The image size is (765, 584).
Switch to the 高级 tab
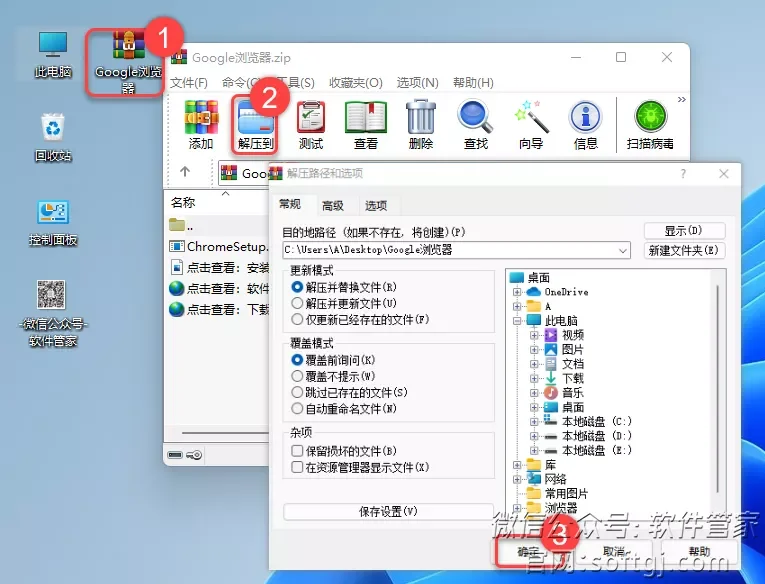[333, 206]
